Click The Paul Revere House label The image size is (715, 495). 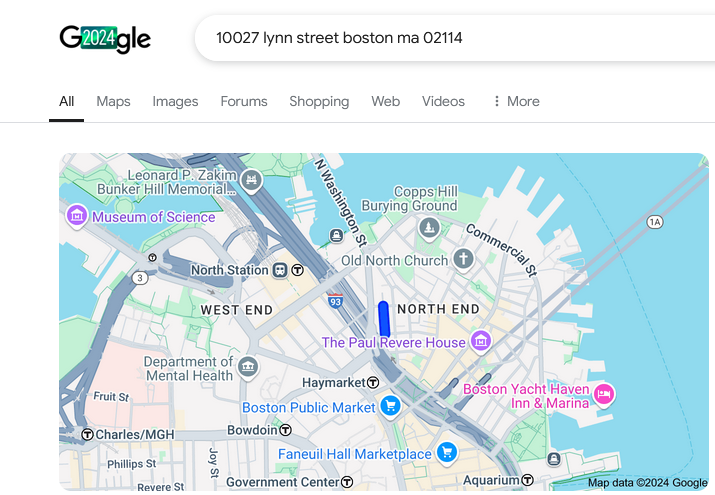click(394, 342)
